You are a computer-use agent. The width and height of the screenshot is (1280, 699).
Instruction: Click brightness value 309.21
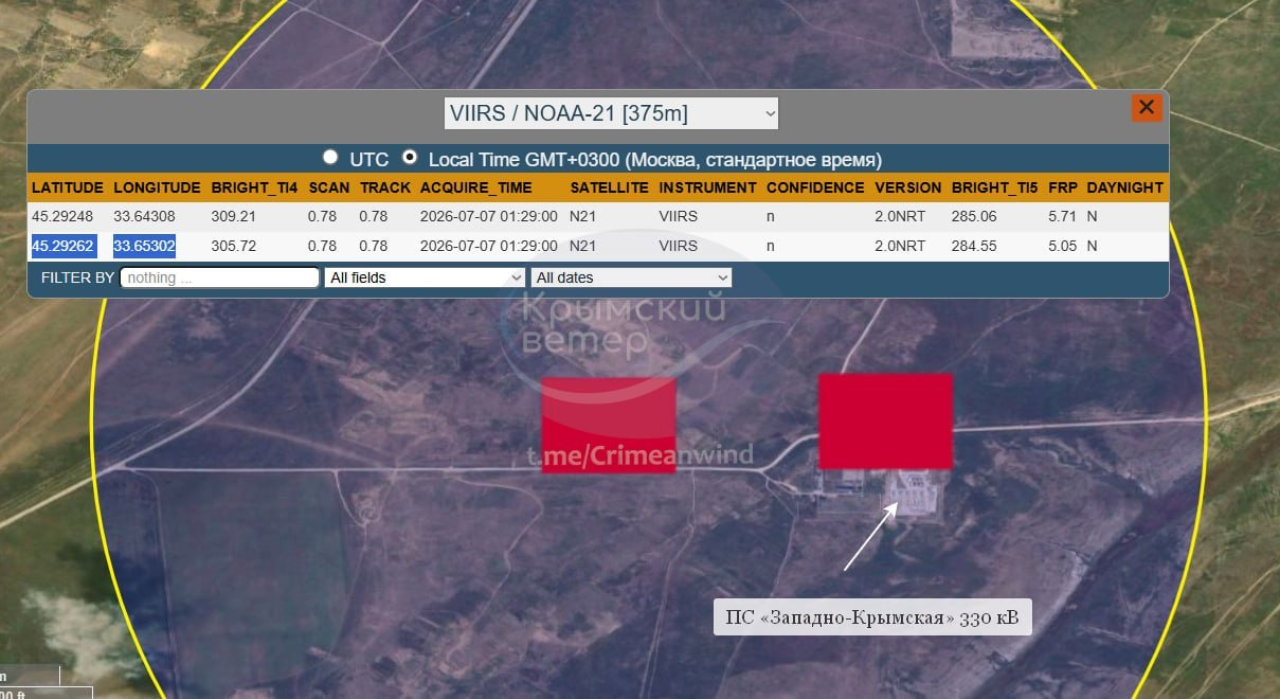[x=234, y=216]
